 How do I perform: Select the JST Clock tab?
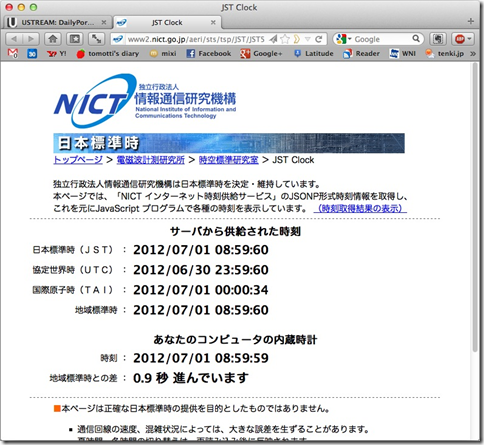pyautogui.click(x=167, y=23)
